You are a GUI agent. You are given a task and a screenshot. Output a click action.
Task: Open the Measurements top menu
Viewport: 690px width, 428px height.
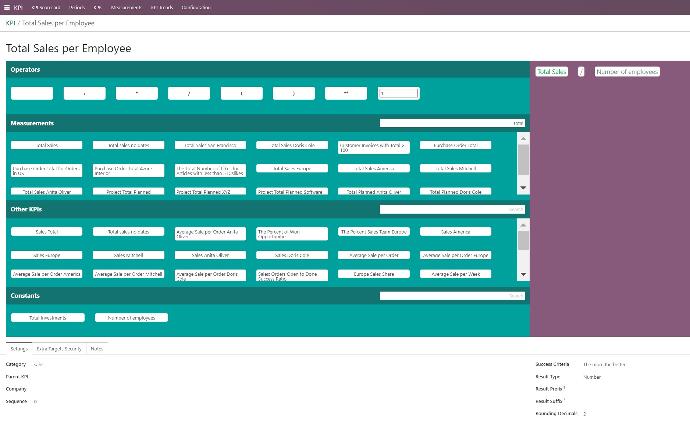(126, 7)
